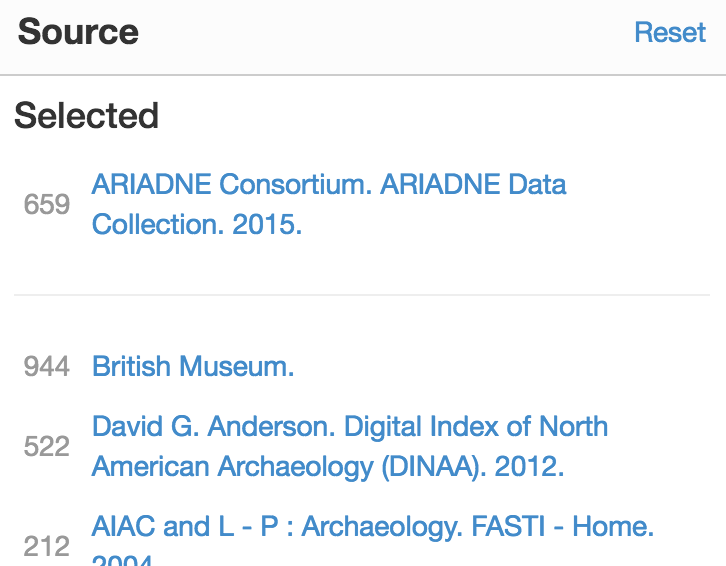Filter by British Museum source

click(x=193, y=366)
